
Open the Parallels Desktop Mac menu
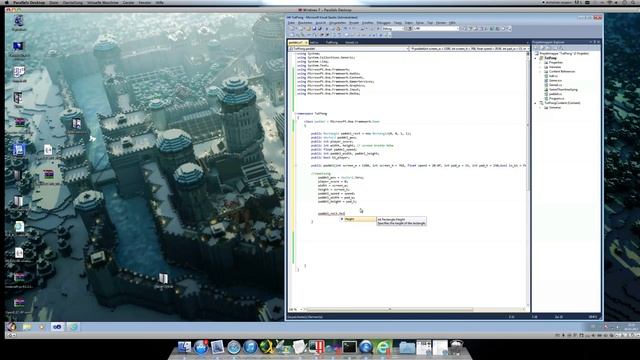coord(29,2)
